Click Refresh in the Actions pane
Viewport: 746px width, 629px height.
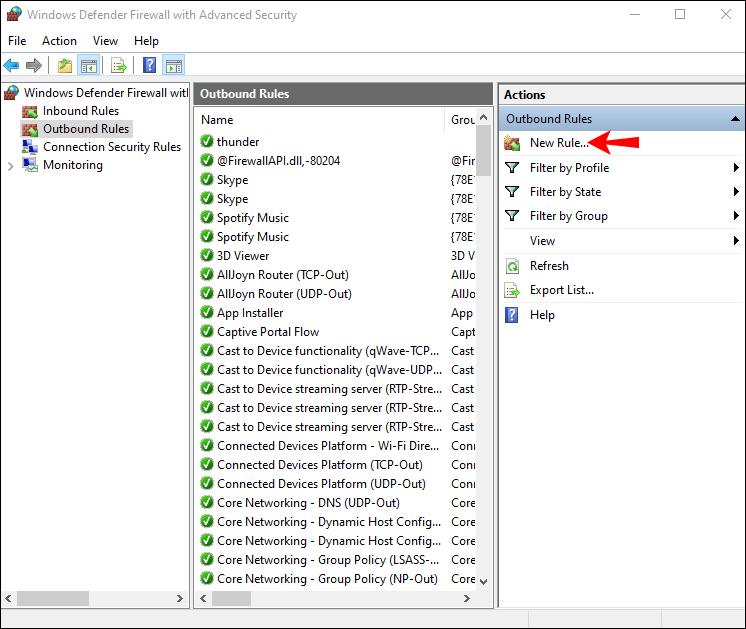coord(550,266)
